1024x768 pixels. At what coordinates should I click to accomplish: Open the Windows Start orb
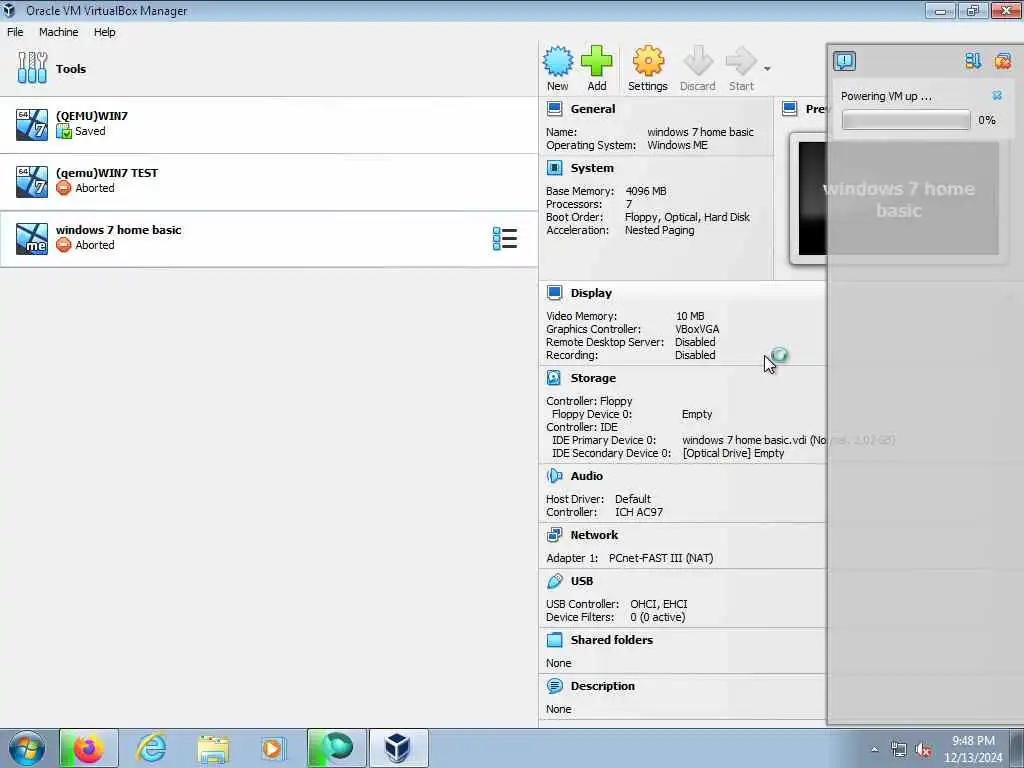click(27, 748)
